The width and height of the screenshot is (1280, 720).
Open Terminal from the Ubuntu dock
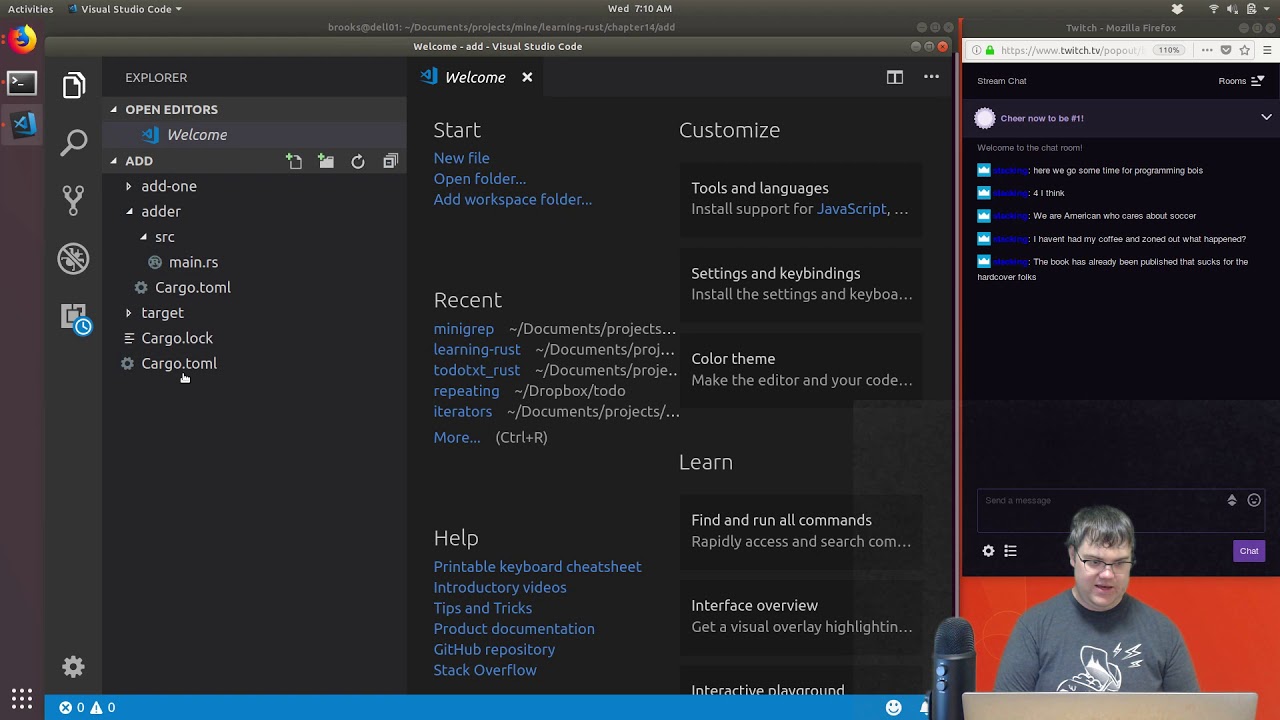(22, 82)
